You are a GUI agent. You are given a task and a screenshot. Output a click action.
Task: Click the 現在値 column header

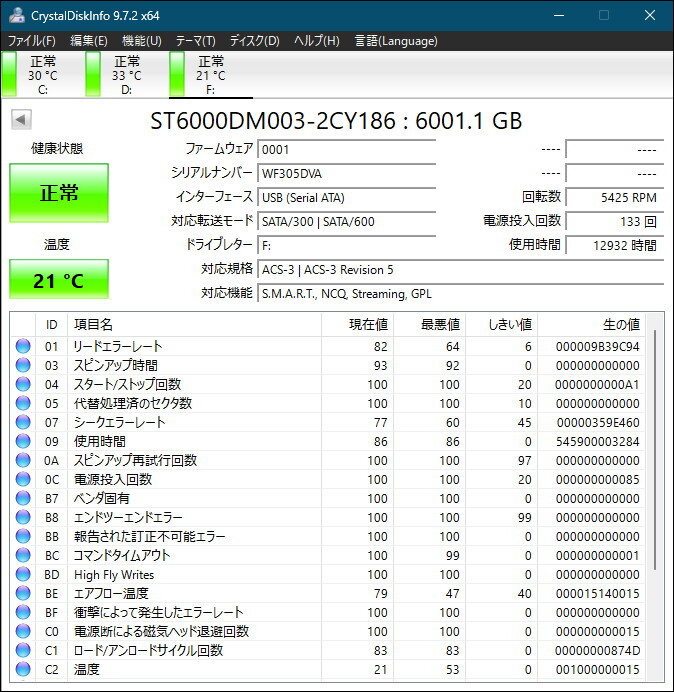click(x=358, y=324)
